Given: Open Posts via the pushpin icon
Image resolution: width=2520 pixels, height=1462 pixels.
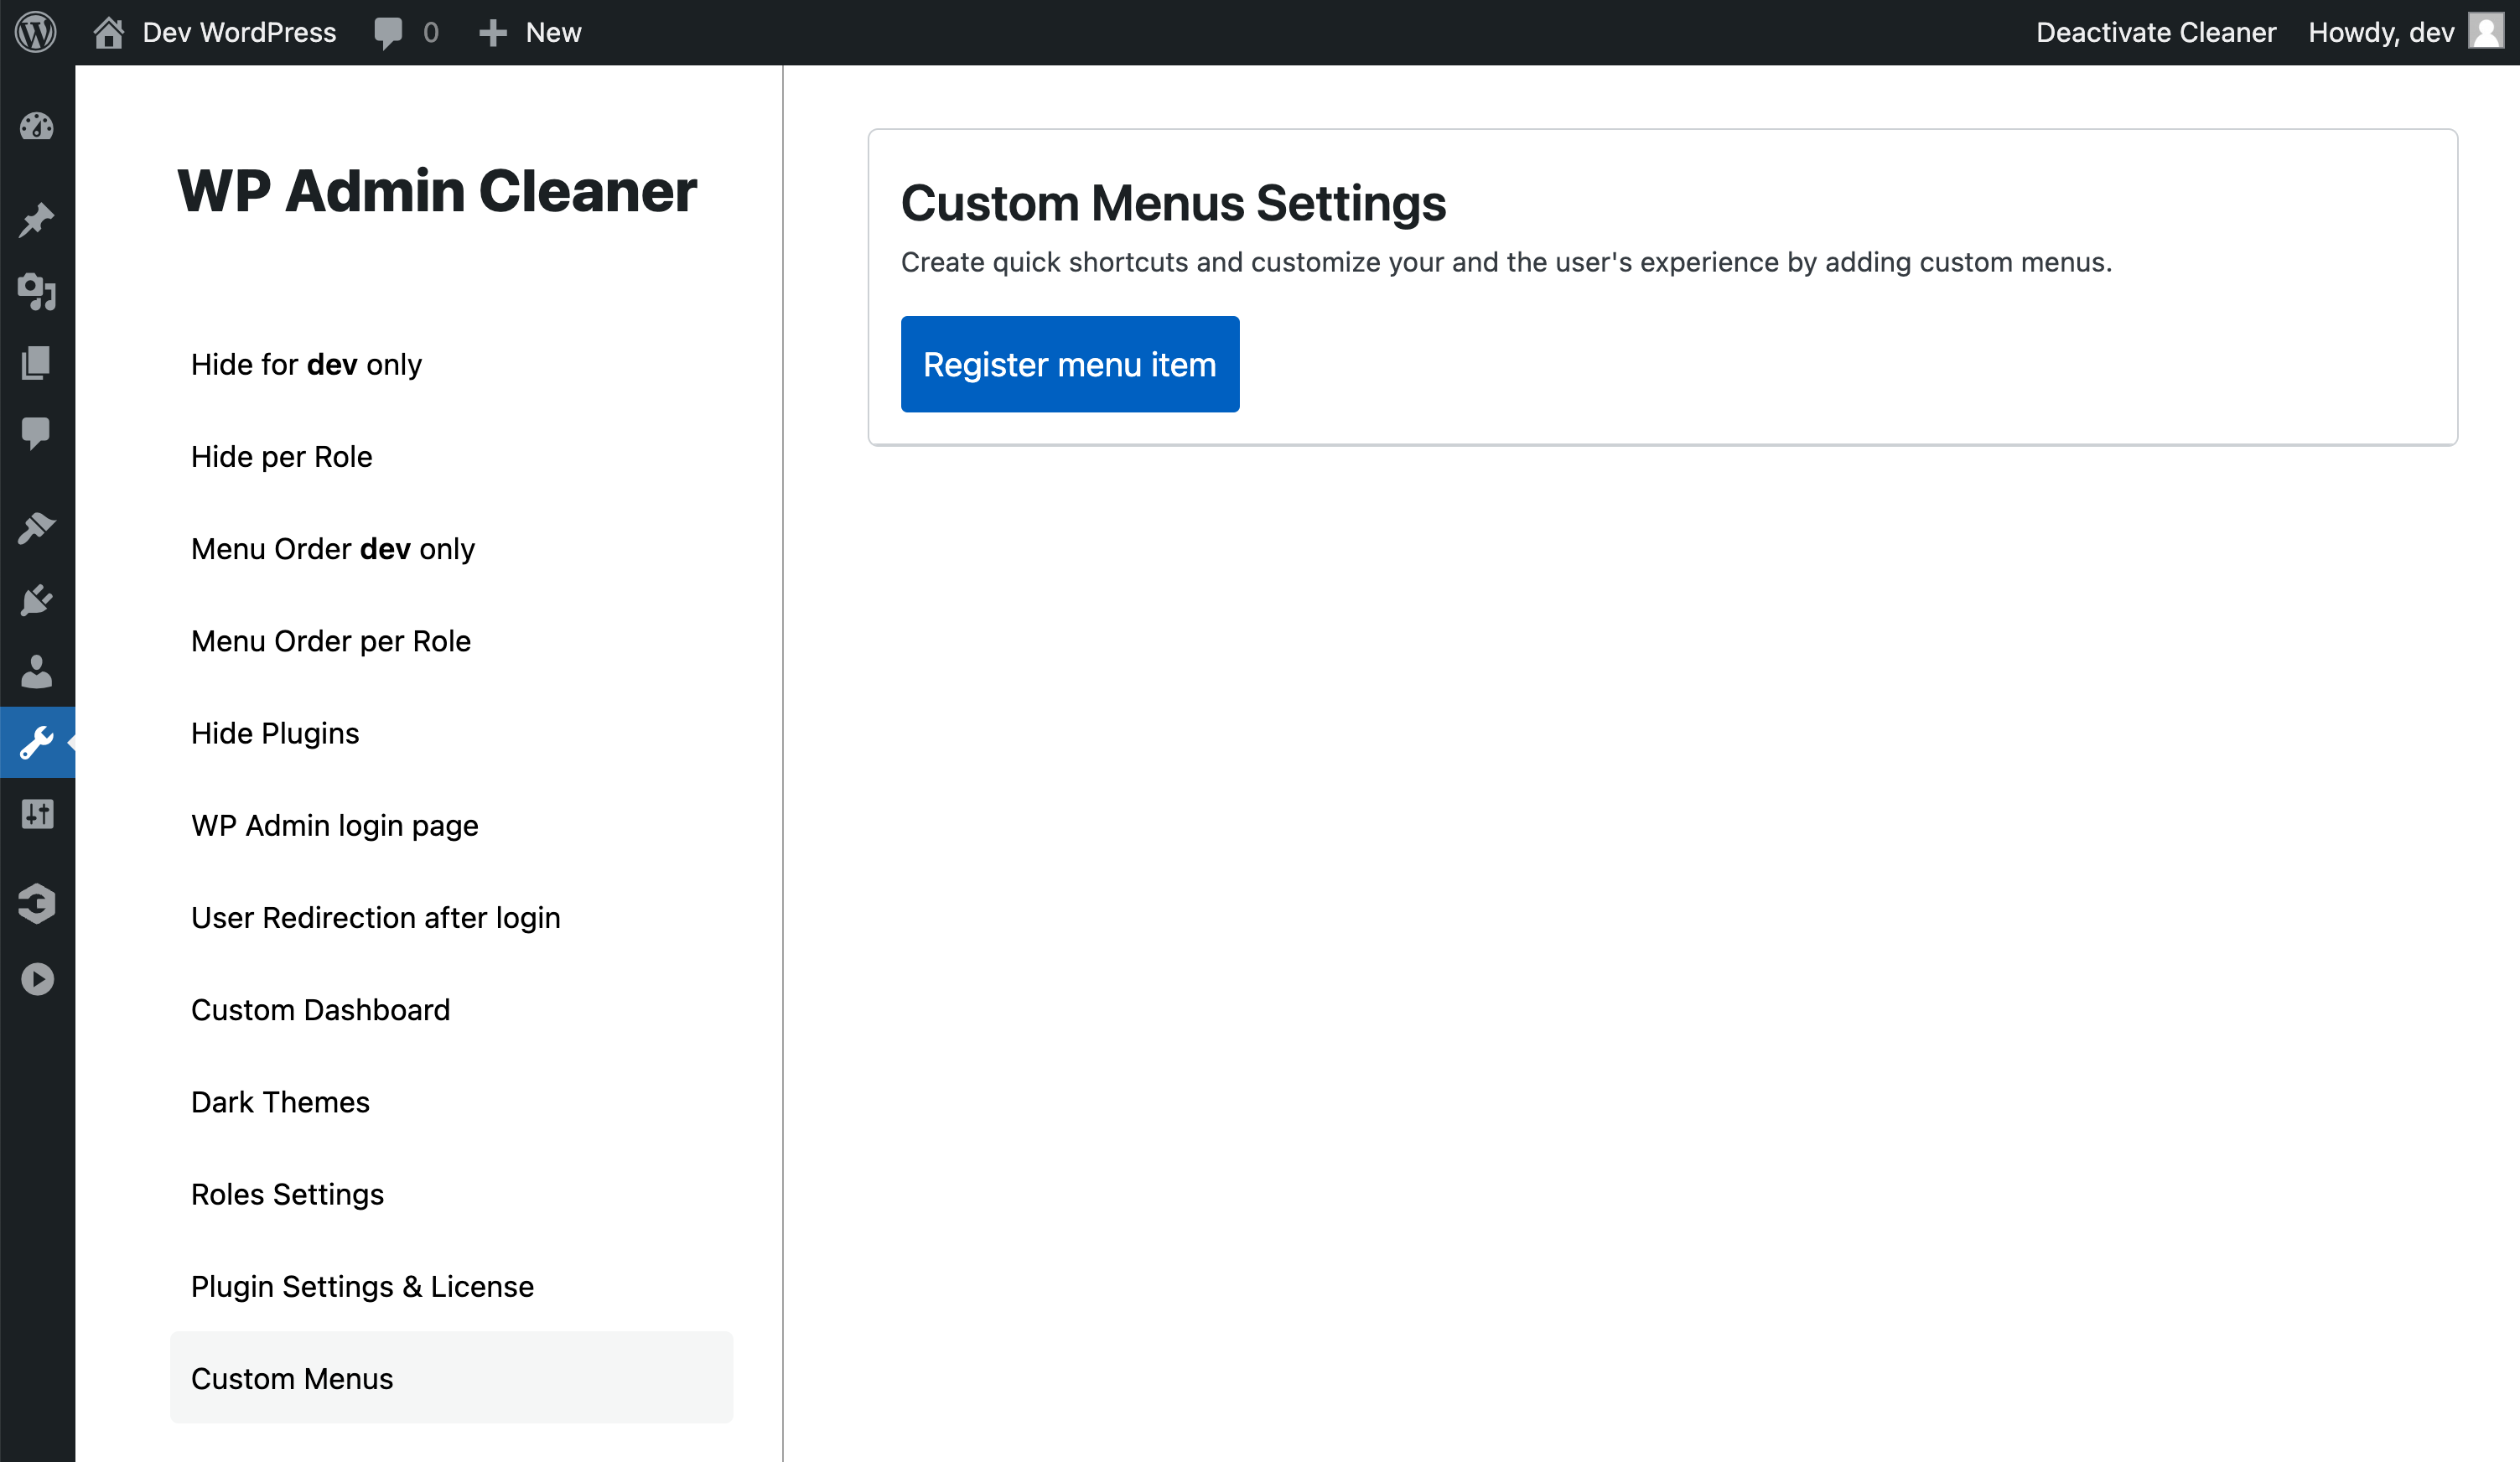Looking at the screenshot, I should 37,220.
